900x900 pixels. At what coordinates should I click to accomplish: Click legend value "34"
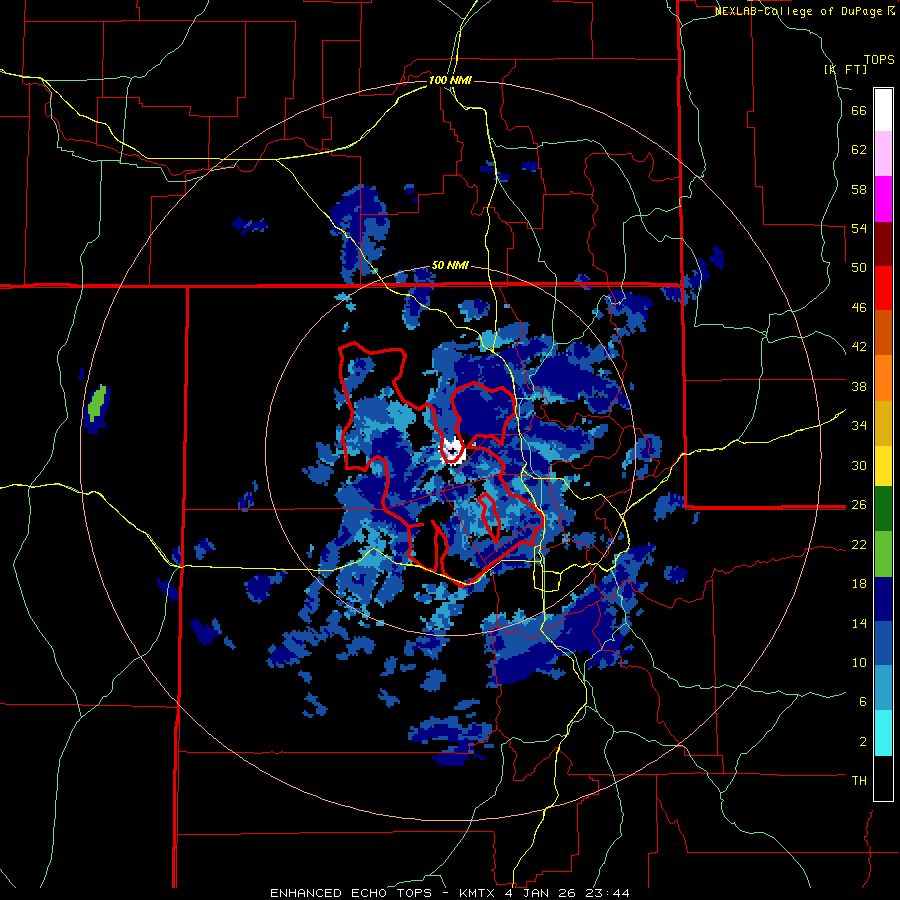pyautogui.click(x=859, y=426)
